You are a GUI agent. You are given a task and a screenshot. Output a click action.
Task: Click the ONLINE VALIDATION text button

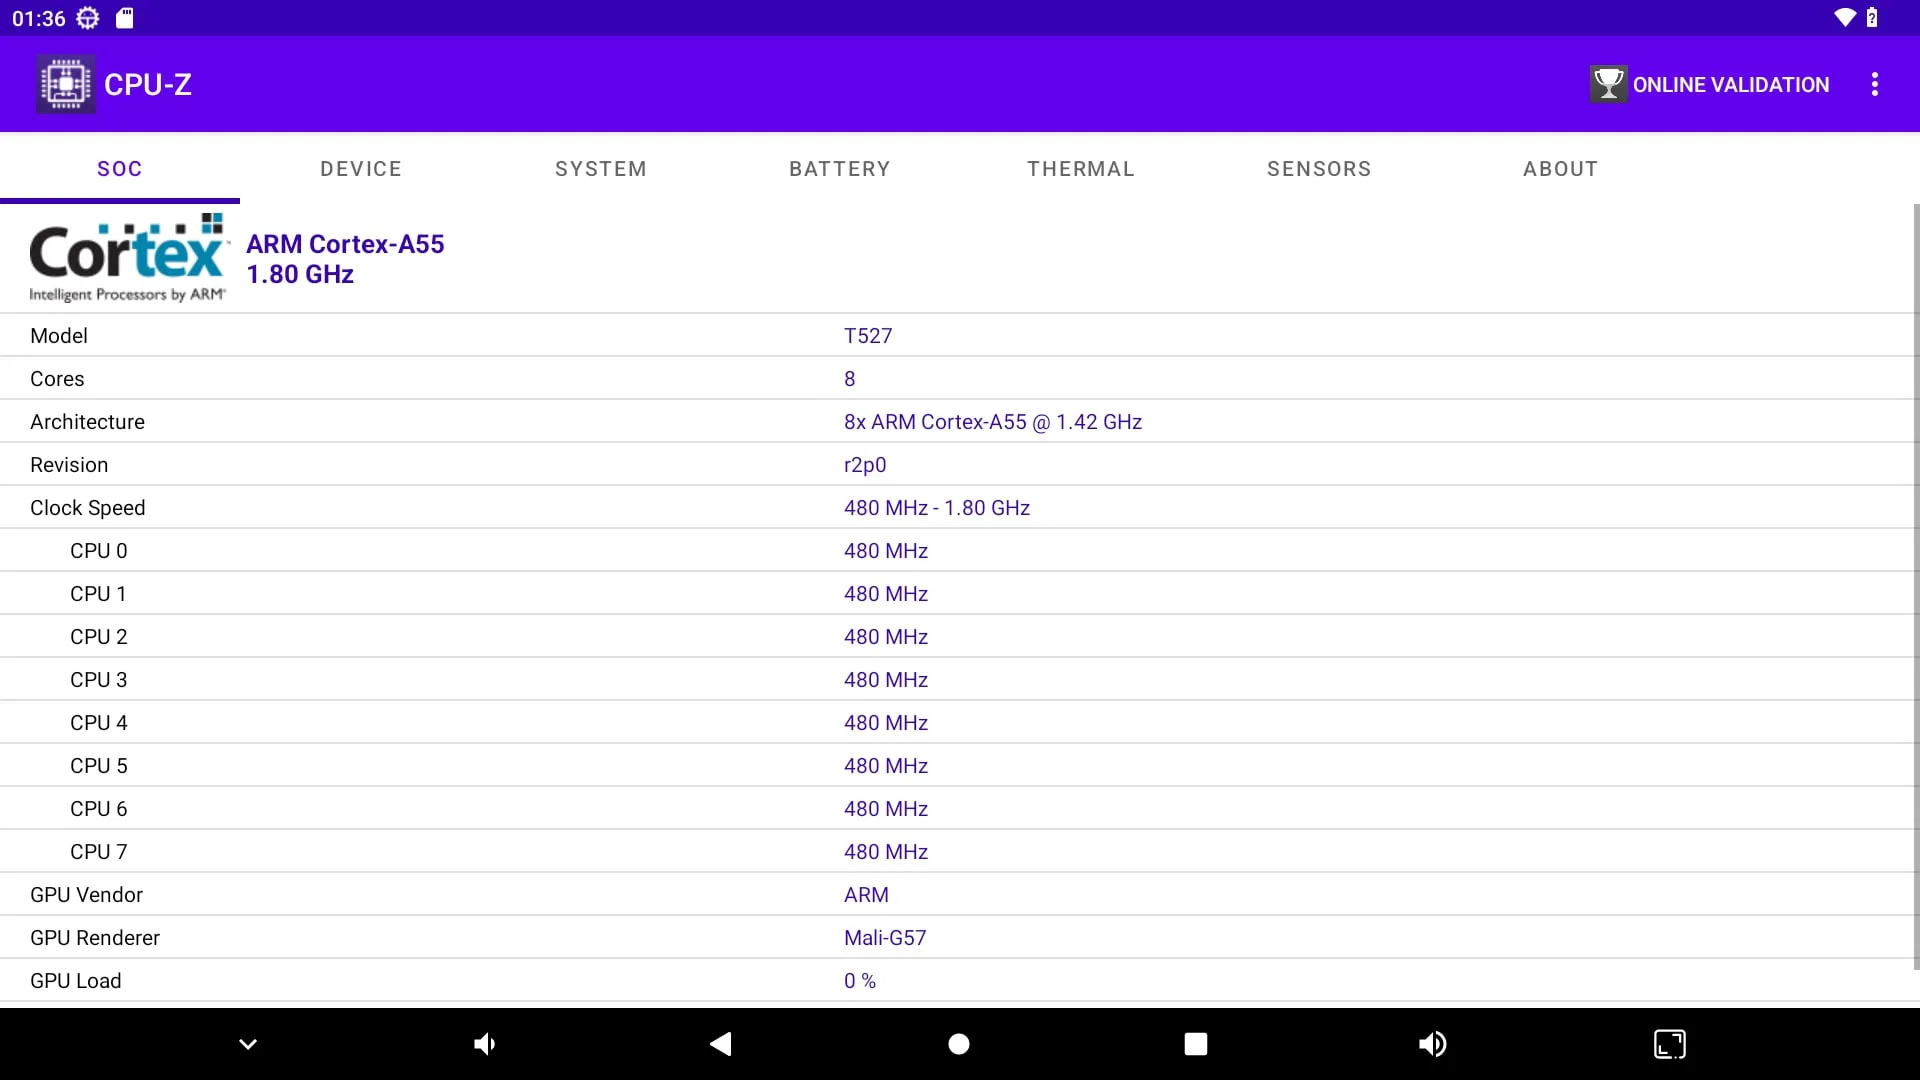1730,85
